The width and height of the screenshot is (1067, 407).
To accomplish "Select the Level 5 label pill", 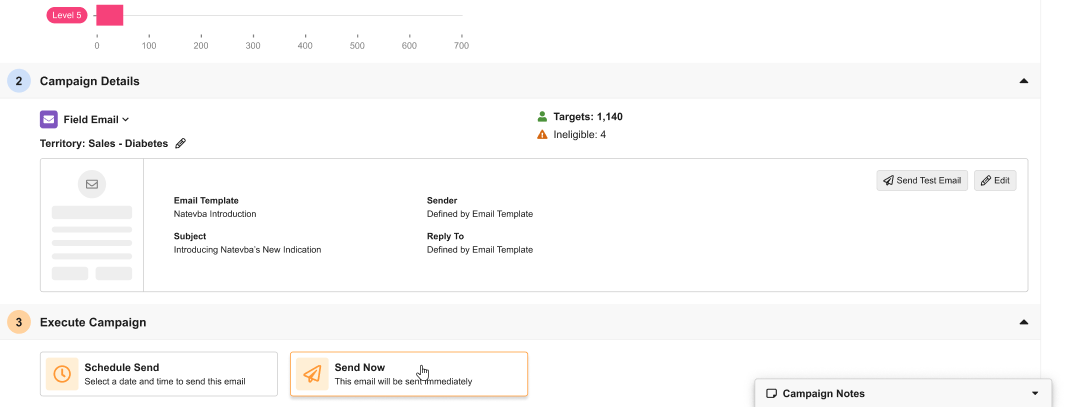I will (x=67, y=15).
